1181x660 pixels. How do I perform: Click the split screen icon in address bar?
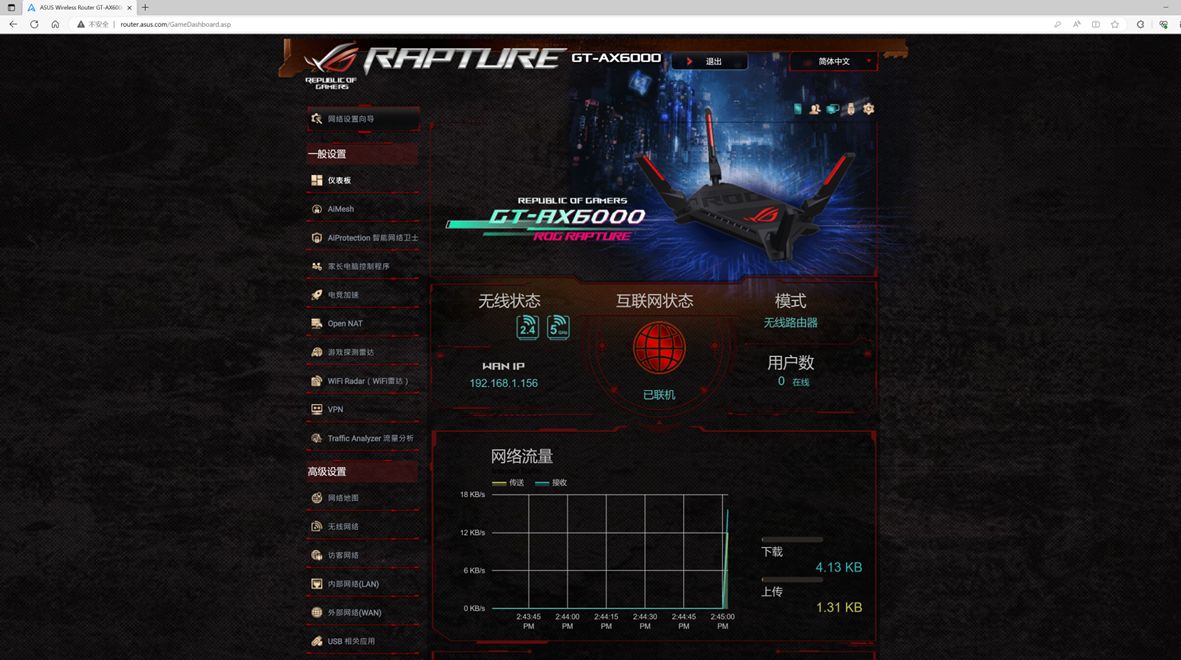(1096, 24)
